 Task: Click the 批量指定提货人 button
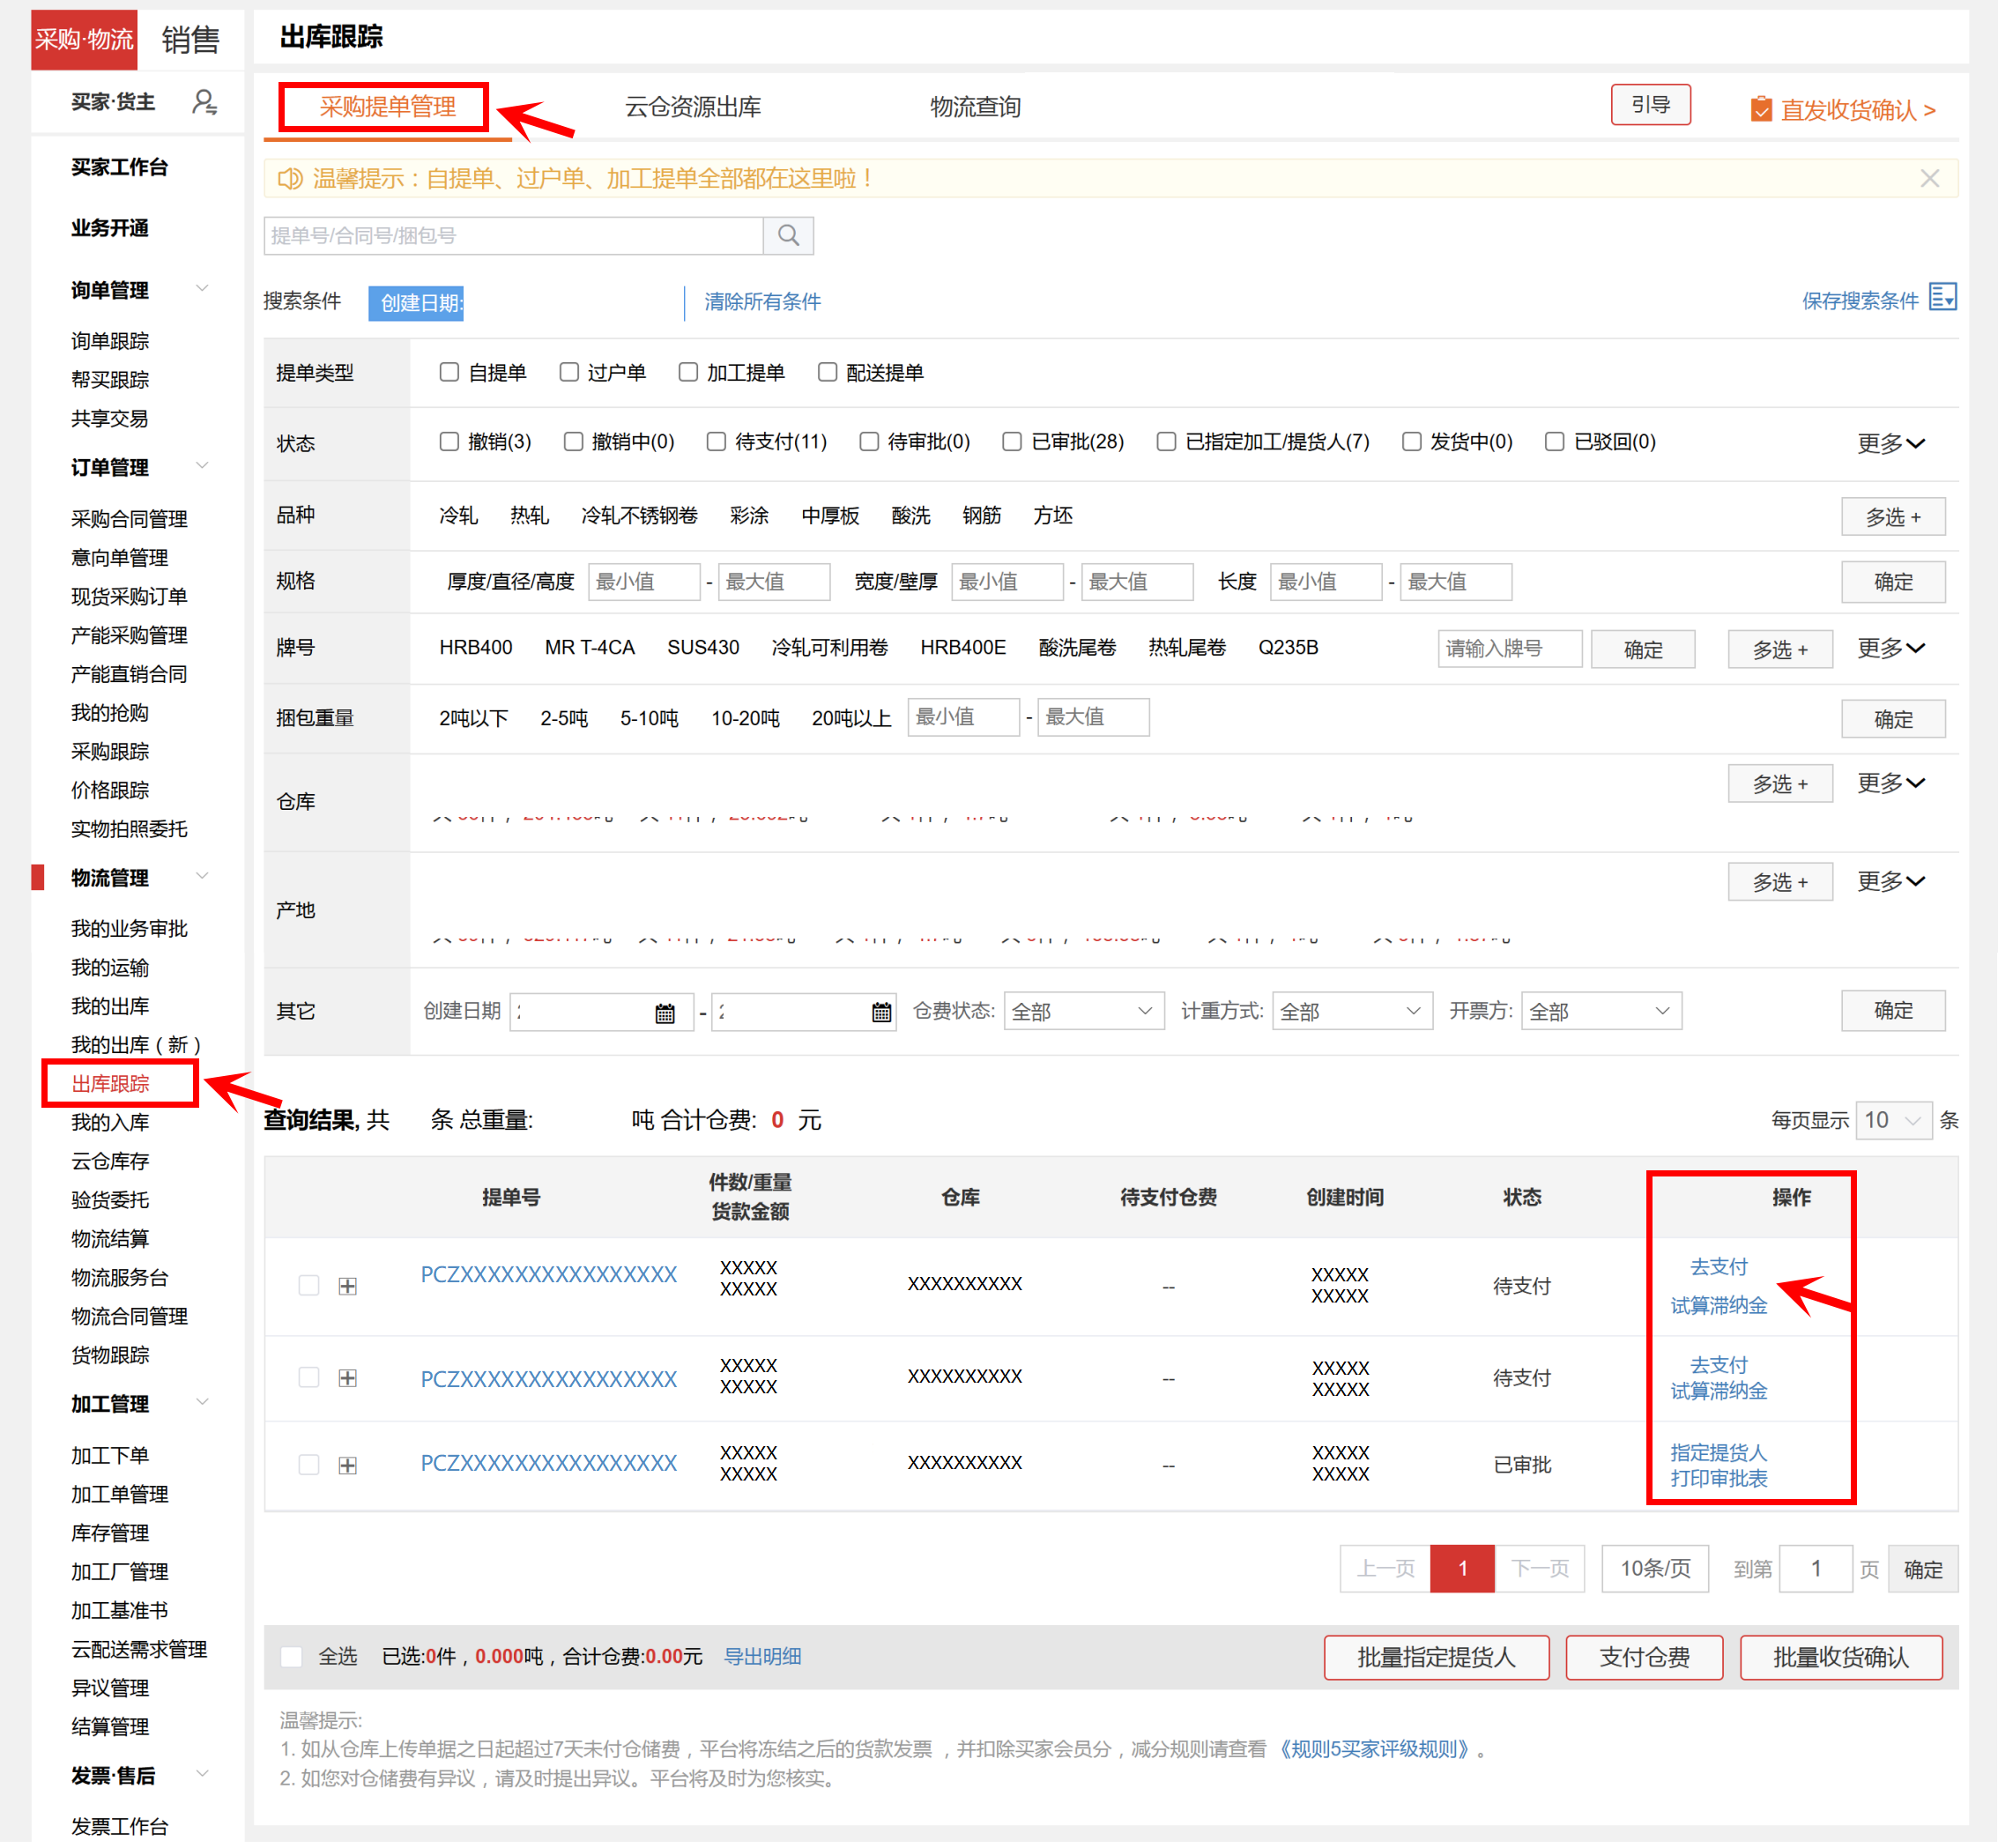pos(1436,1658)
